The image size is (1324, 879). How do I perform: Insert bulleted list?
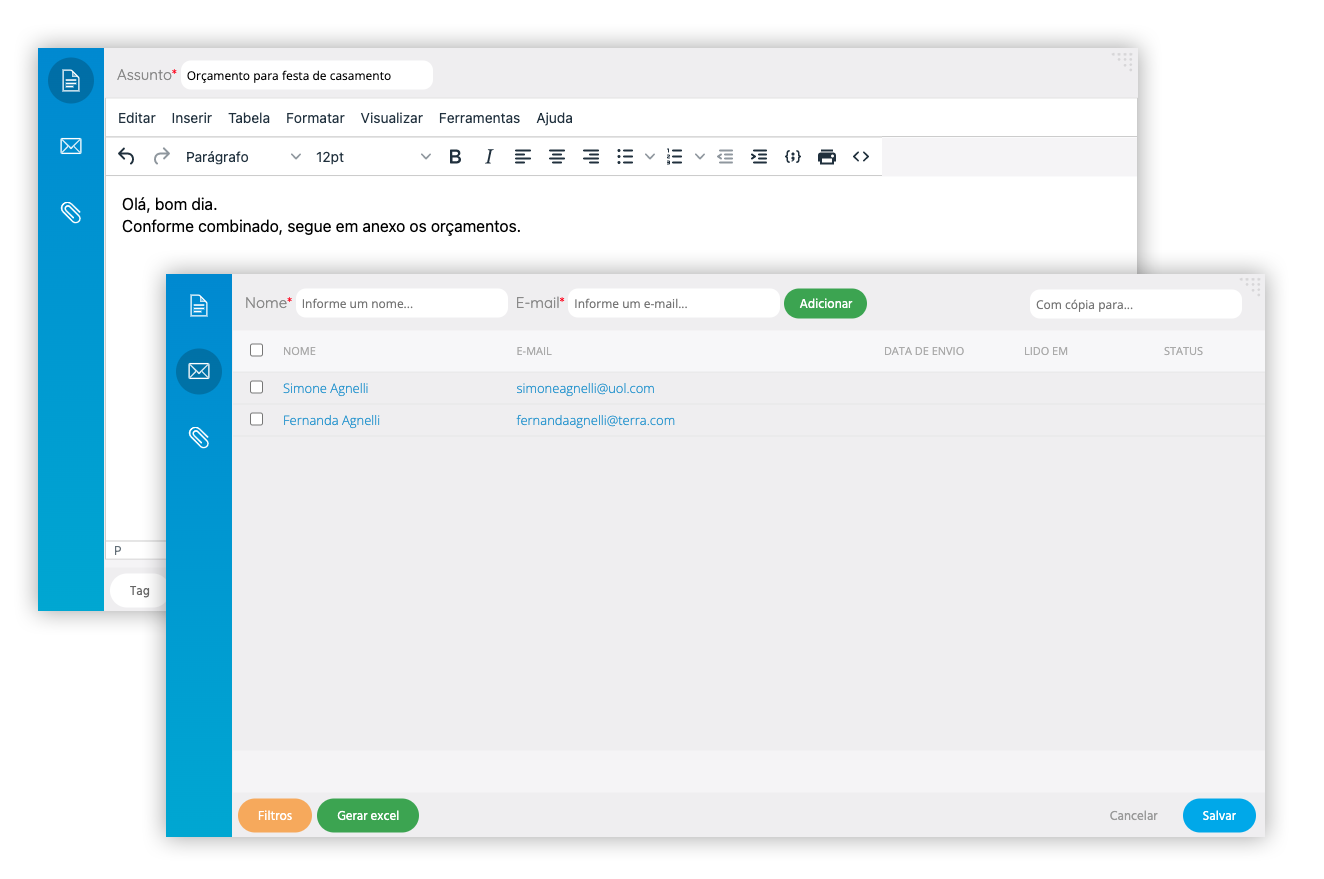coord(625,156)
